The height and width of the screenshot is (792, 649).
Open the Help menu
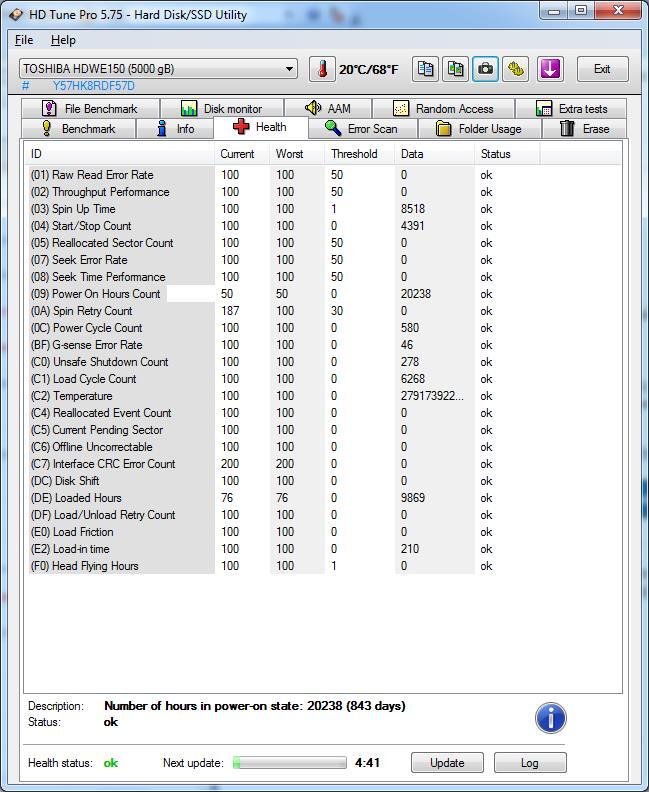pyautogui.click(x=63, y=40)
